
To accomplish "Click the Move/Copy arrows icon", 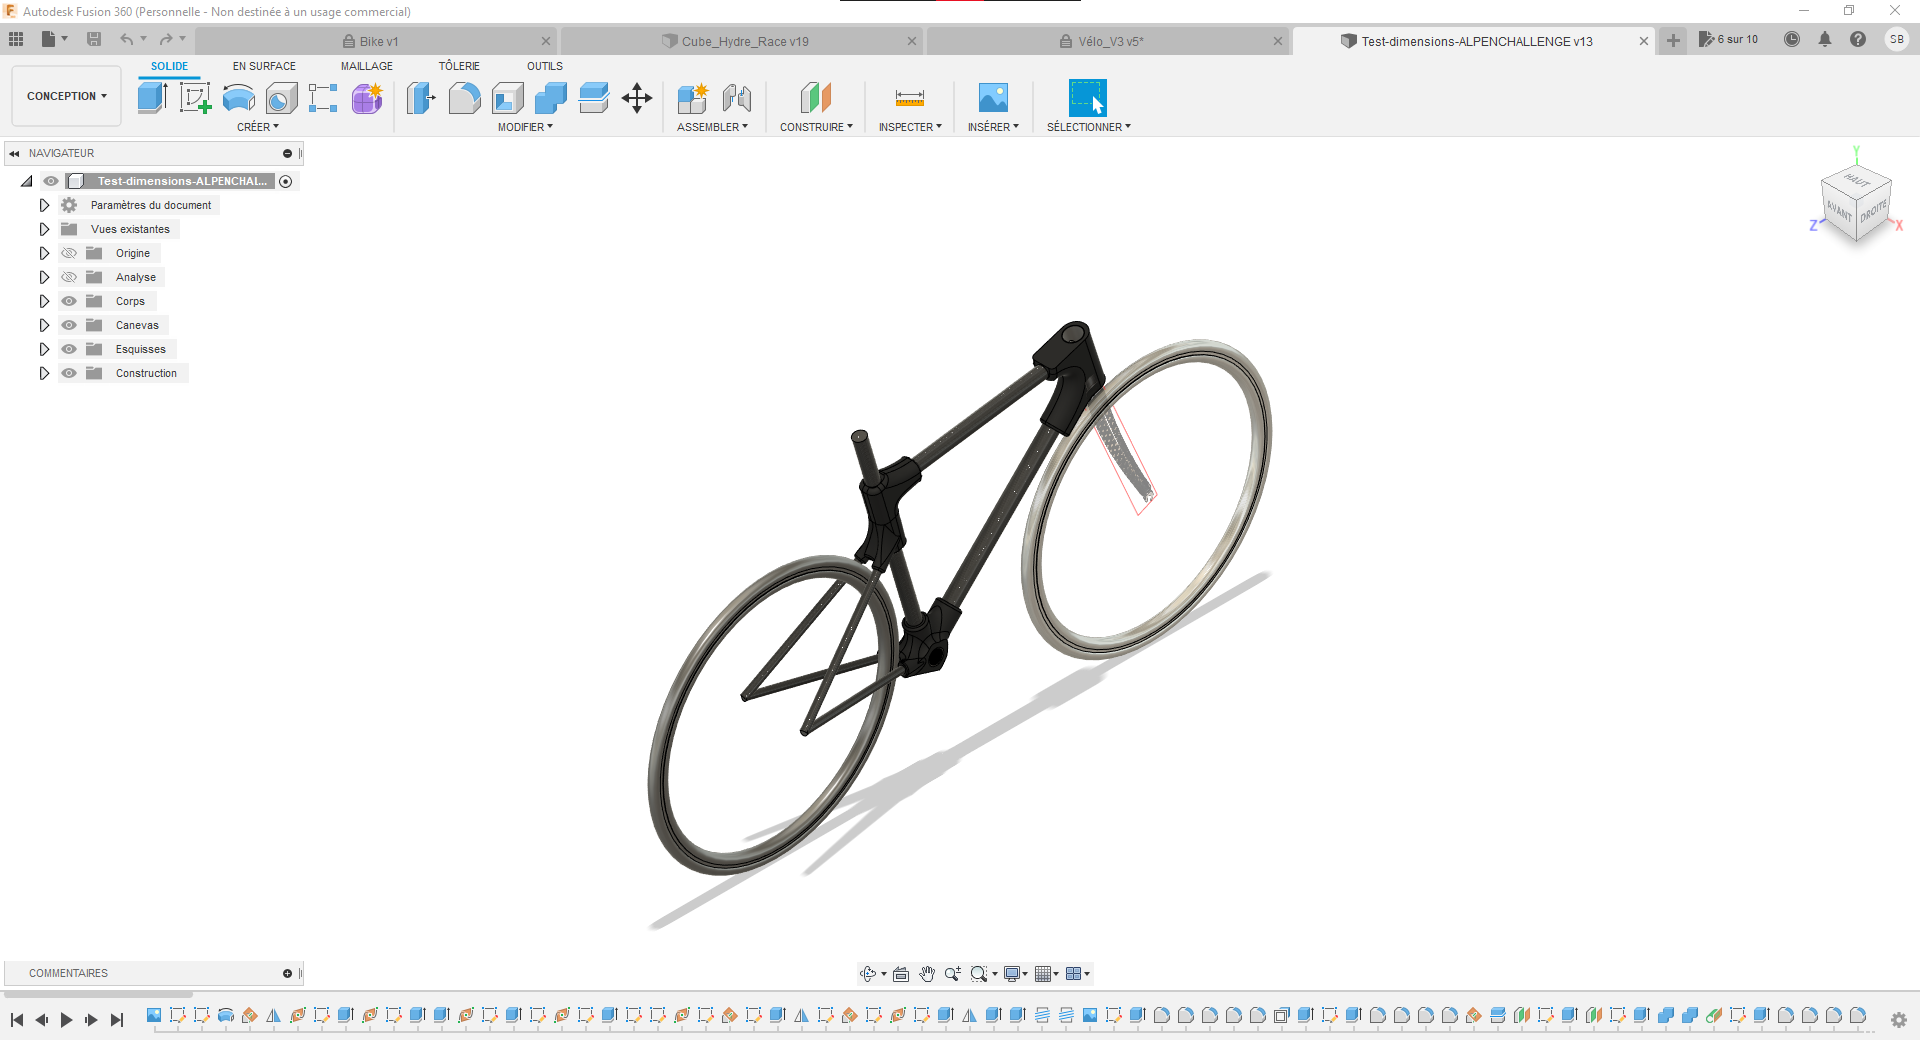I will pyautogui.click(x=637, y=98).
